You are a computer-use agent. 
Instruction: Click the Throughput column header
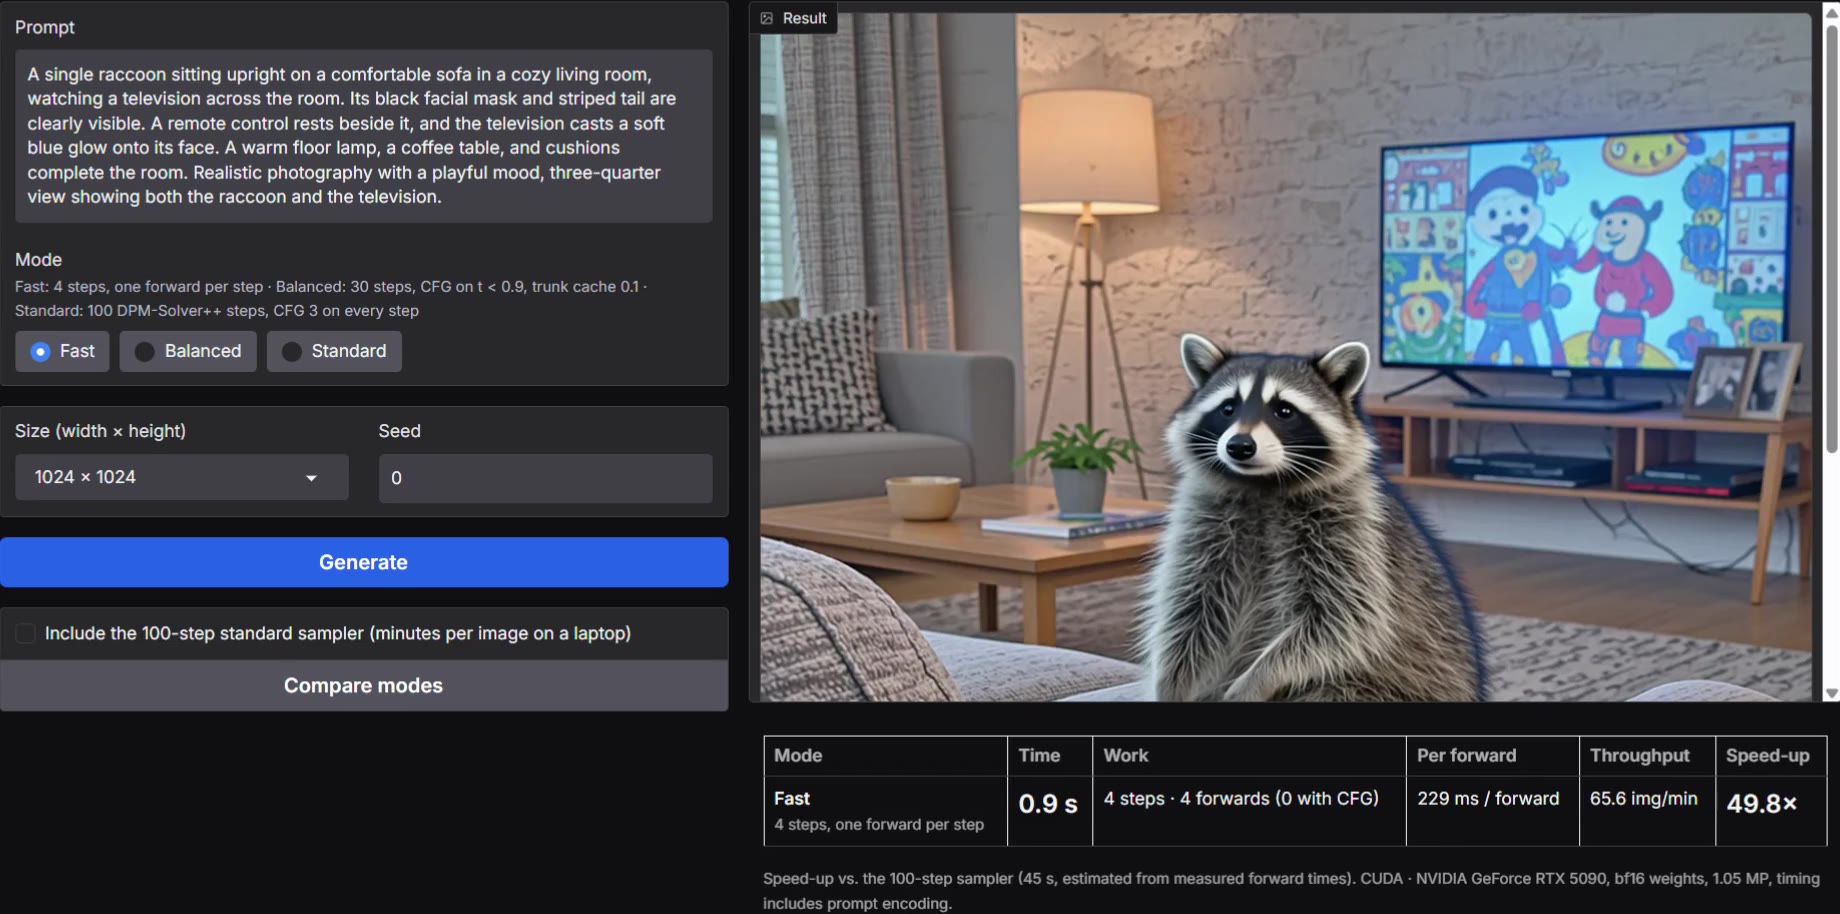pyautogui.click(x=1647, y=756)
